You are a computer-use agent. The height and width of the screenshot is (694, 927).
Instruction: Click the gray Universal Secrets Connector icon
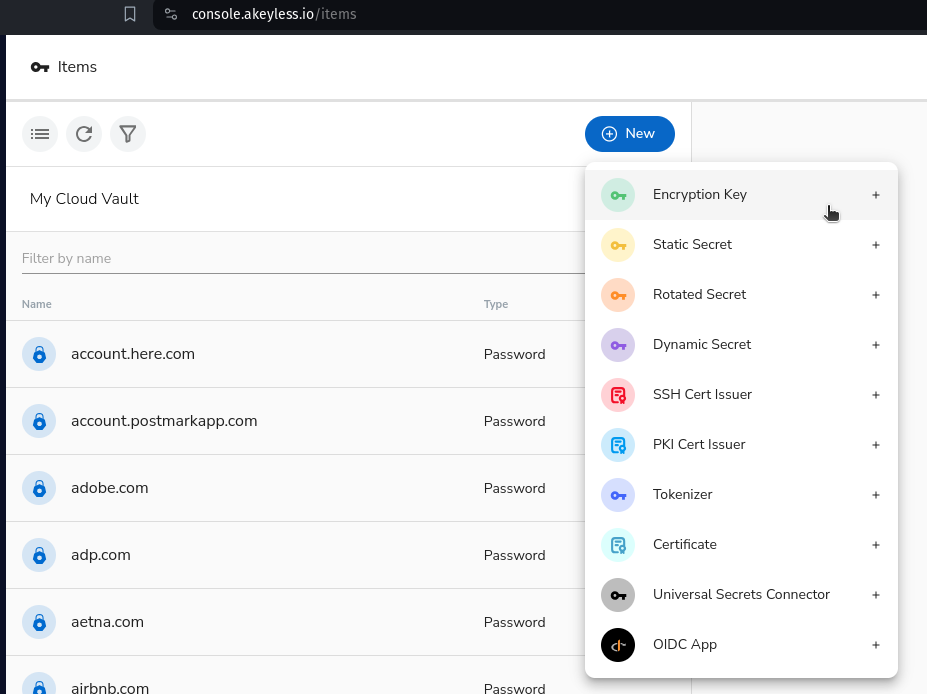[x=618, y=595]
